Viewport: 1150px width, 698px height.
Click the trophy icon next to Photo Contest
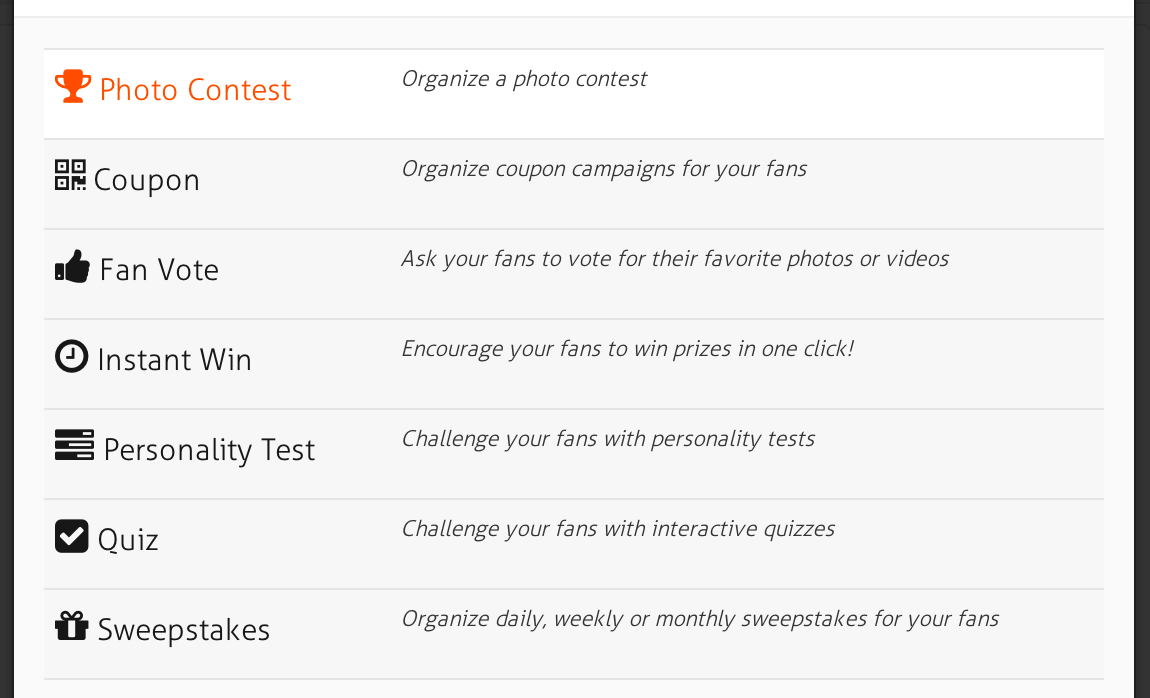72,84
